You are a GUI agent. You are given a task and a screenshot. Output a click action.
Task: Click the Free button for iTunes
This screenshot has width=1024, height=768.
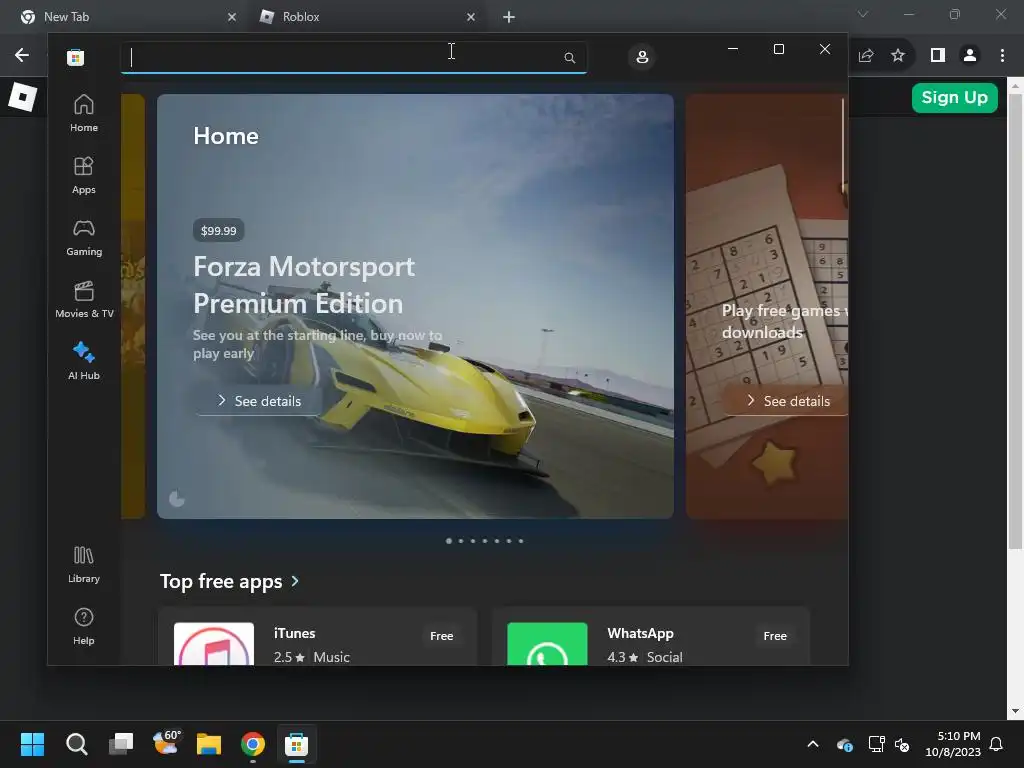tap(441, 635)
